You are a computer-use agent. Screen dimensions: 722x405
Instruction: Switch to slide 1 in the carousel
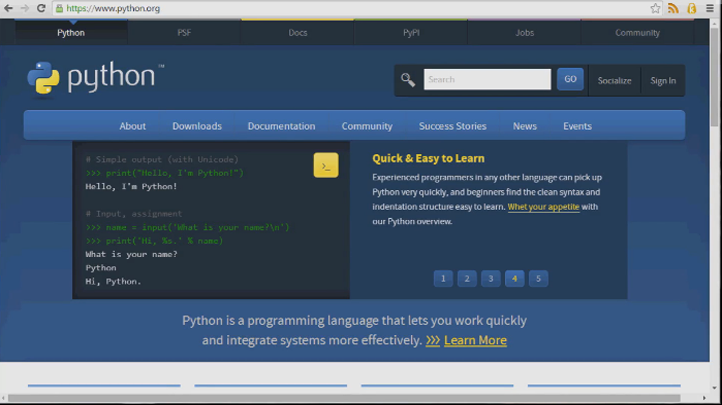pyautogui.click(x=444, y=278)
